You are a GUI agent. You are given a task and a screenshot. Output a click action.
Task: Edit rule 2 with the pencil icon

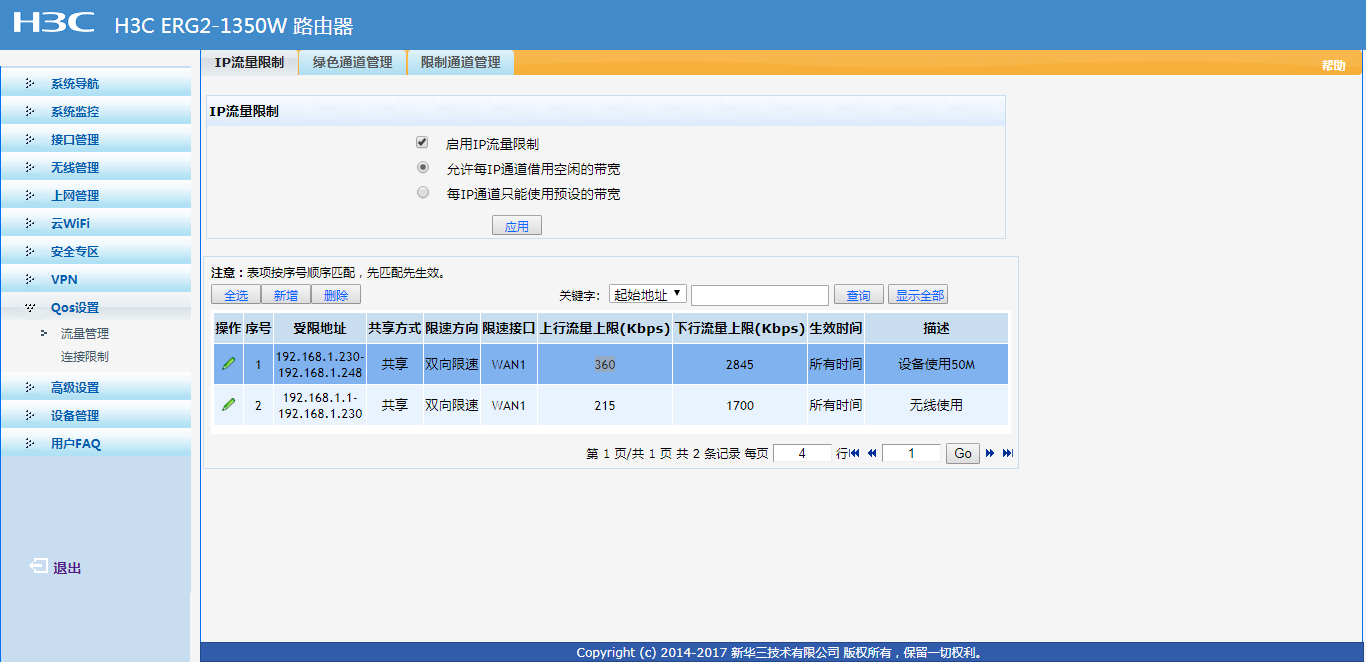pyautogui.click(x=229, y=405)
